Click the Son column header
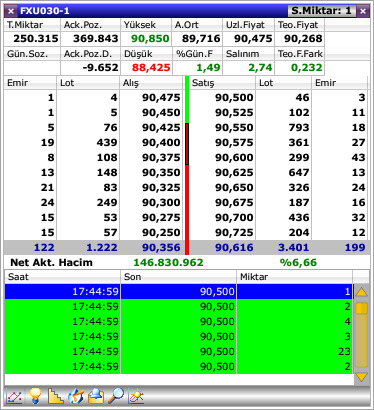 tap(178, 277)
